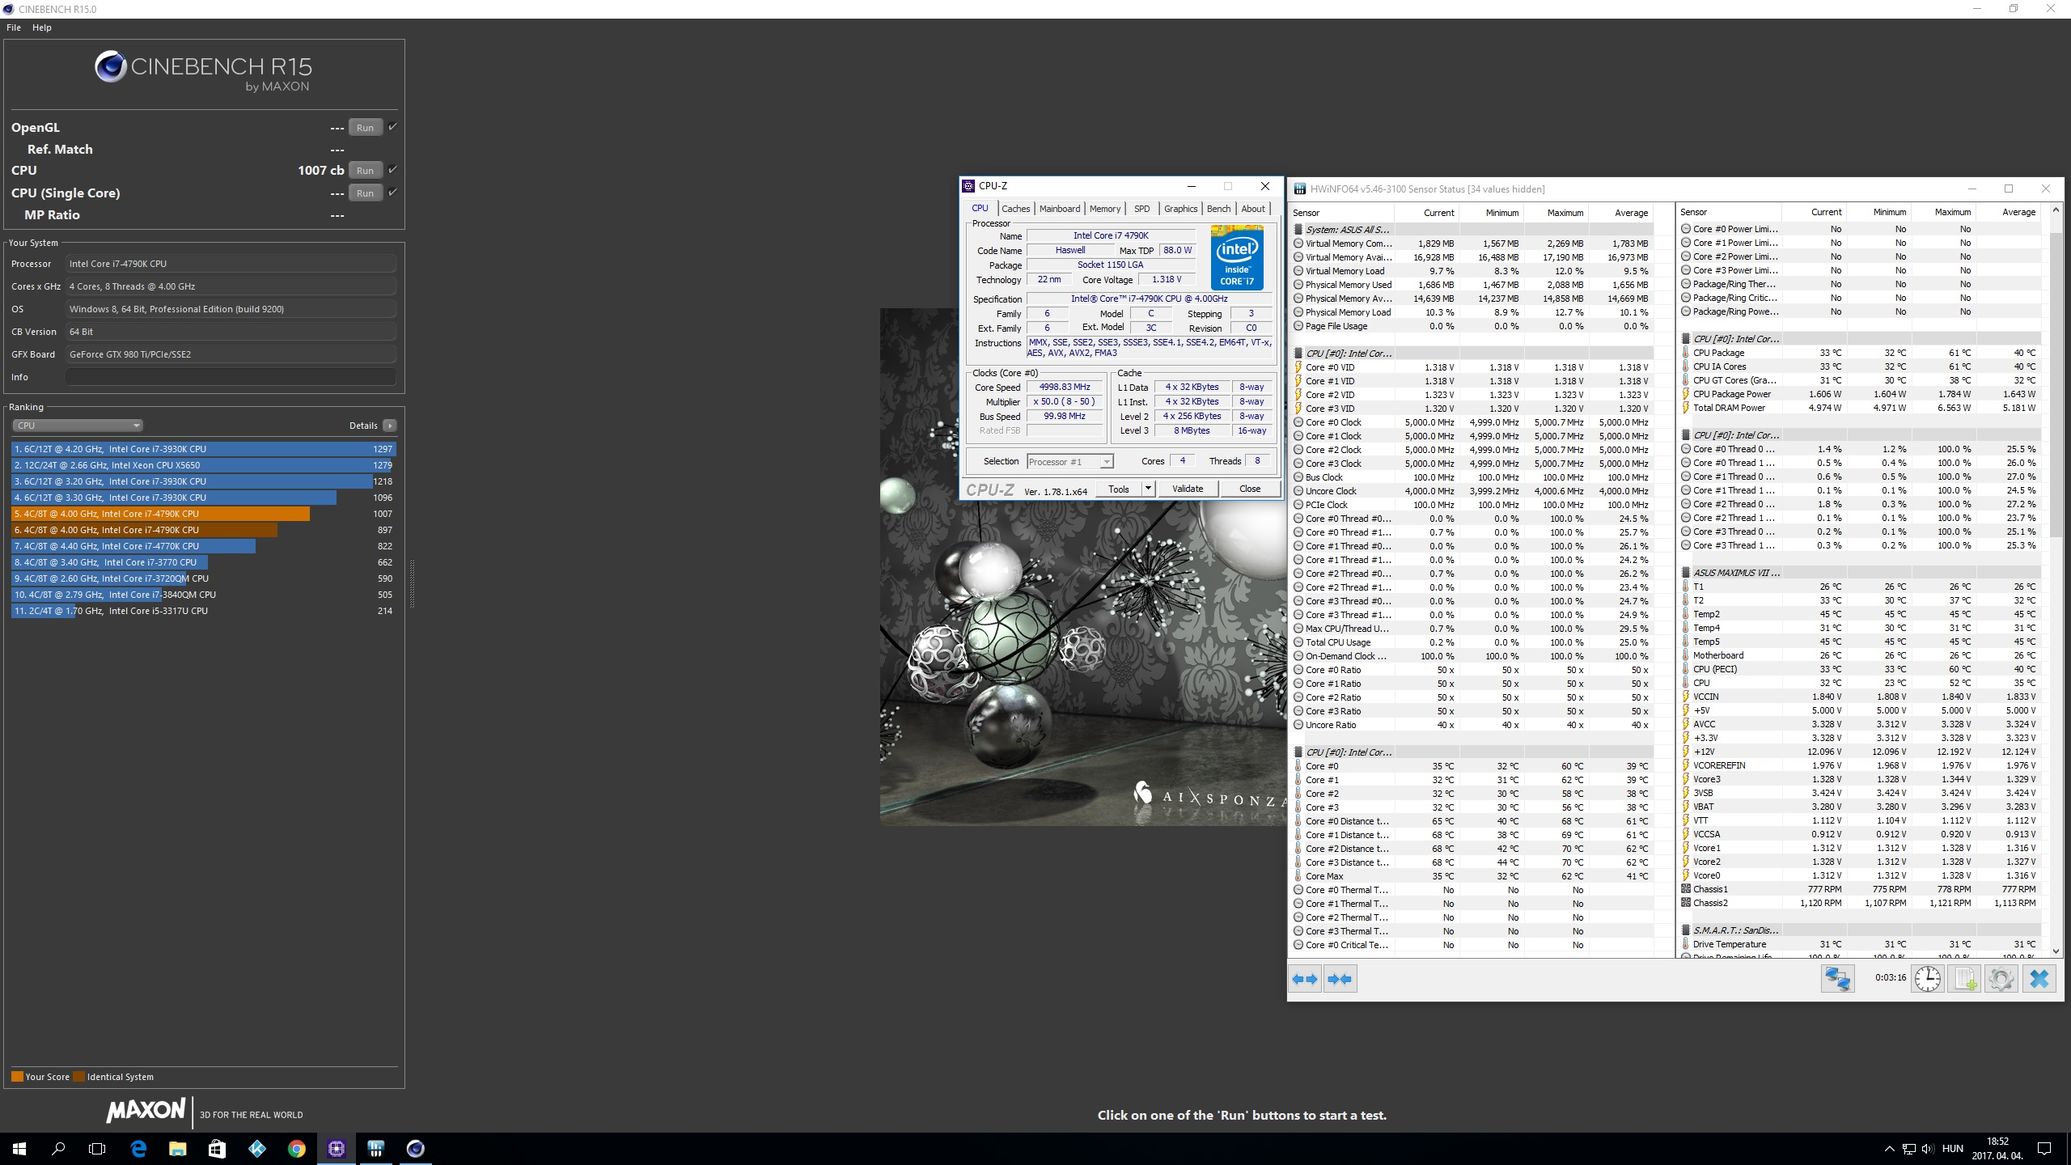Screen dimensions: 2071x1165
Task: Click the Maximum column header in HWiNFO left panel
Action: (1556, 213)
